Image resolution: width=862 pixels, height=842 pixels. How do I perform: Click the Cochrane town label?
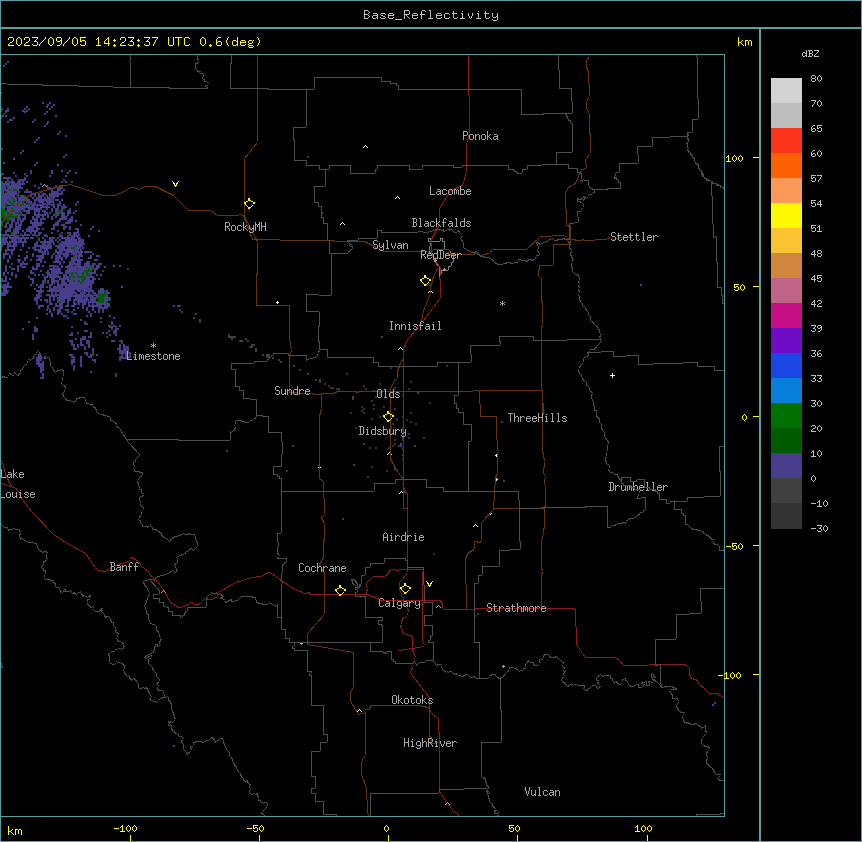[x=322, y=568]
